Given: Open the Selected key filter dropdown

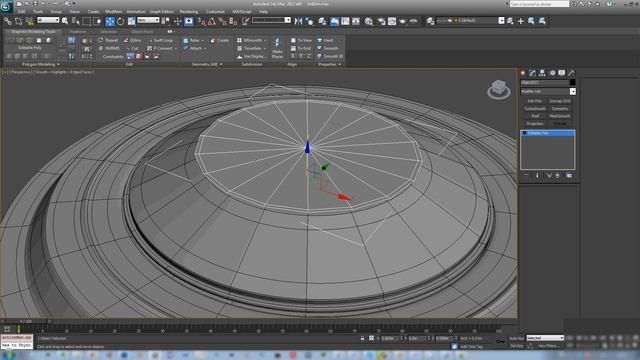Looking at the screenshot, I should click(545, 338).
